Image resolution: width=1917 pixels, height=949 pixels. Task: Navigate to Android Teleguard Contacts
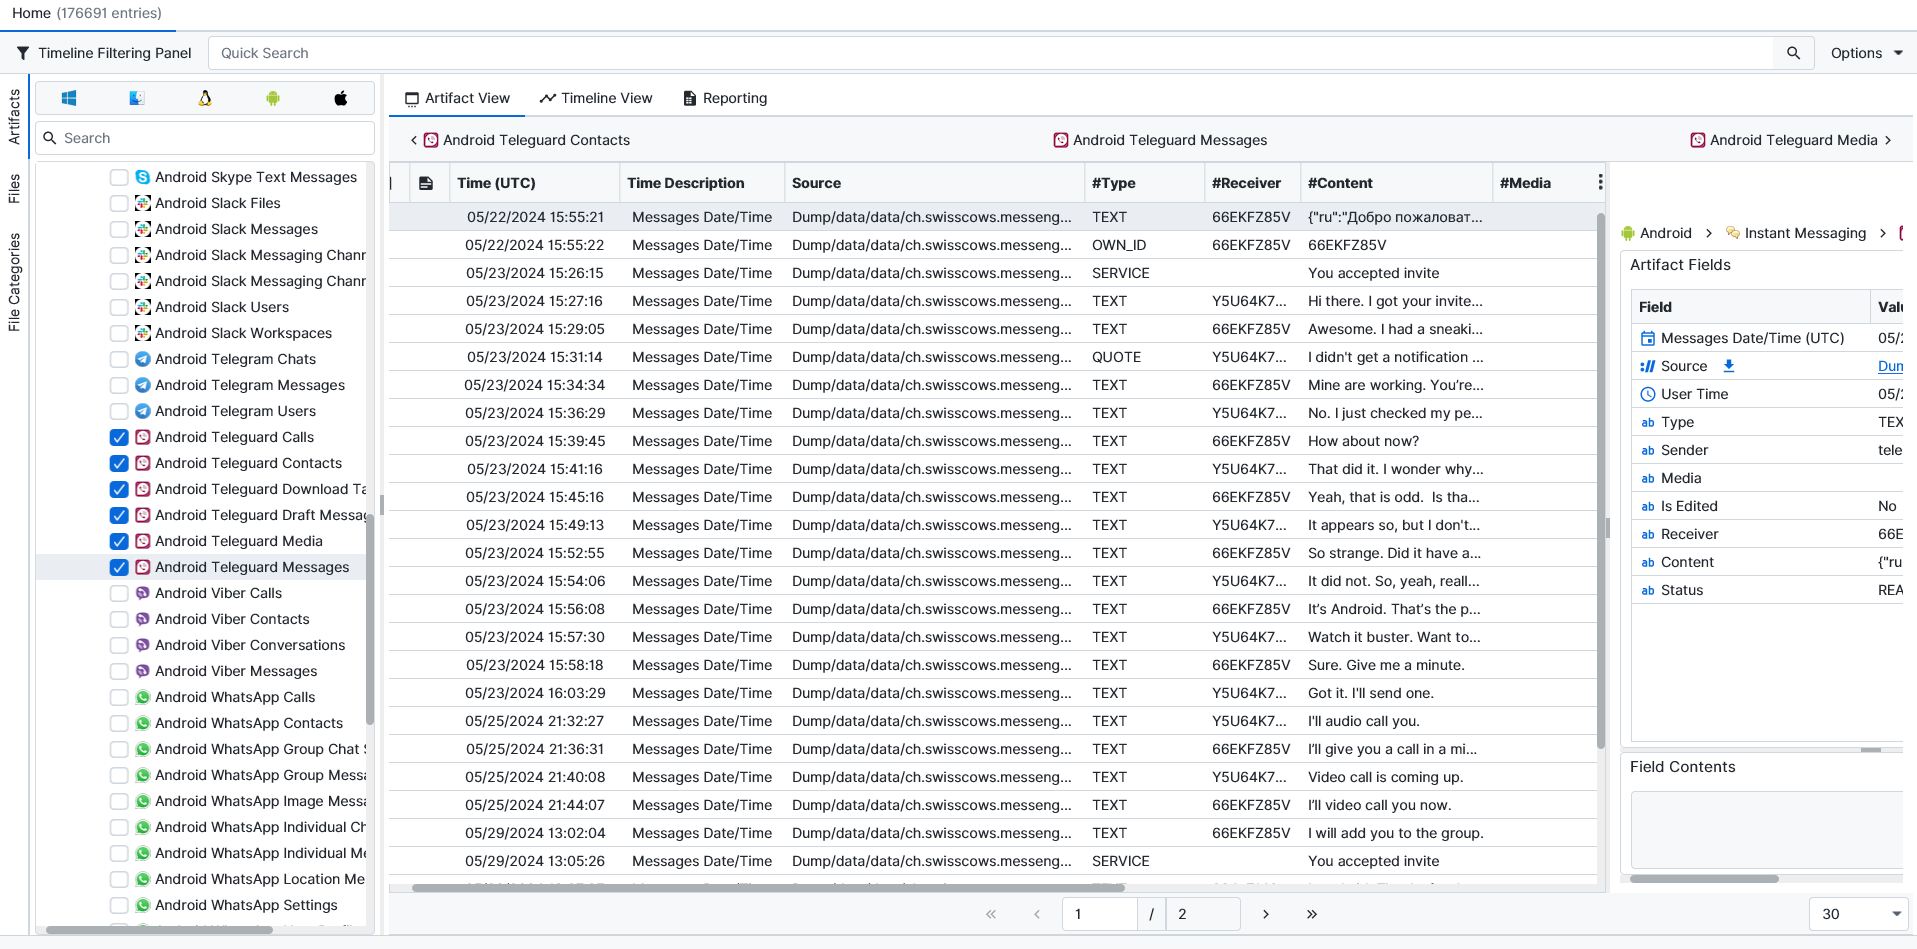coord(527,140)
